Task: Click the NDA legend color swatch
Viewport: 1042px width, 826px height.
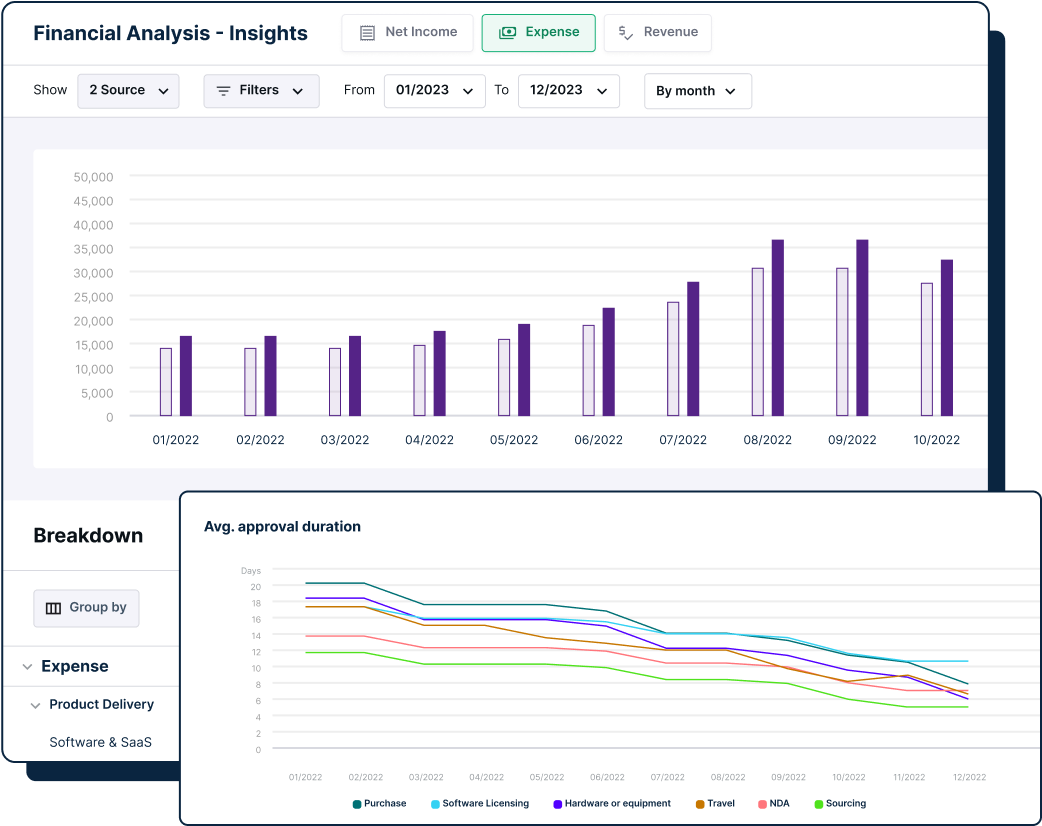Action: 762,804
